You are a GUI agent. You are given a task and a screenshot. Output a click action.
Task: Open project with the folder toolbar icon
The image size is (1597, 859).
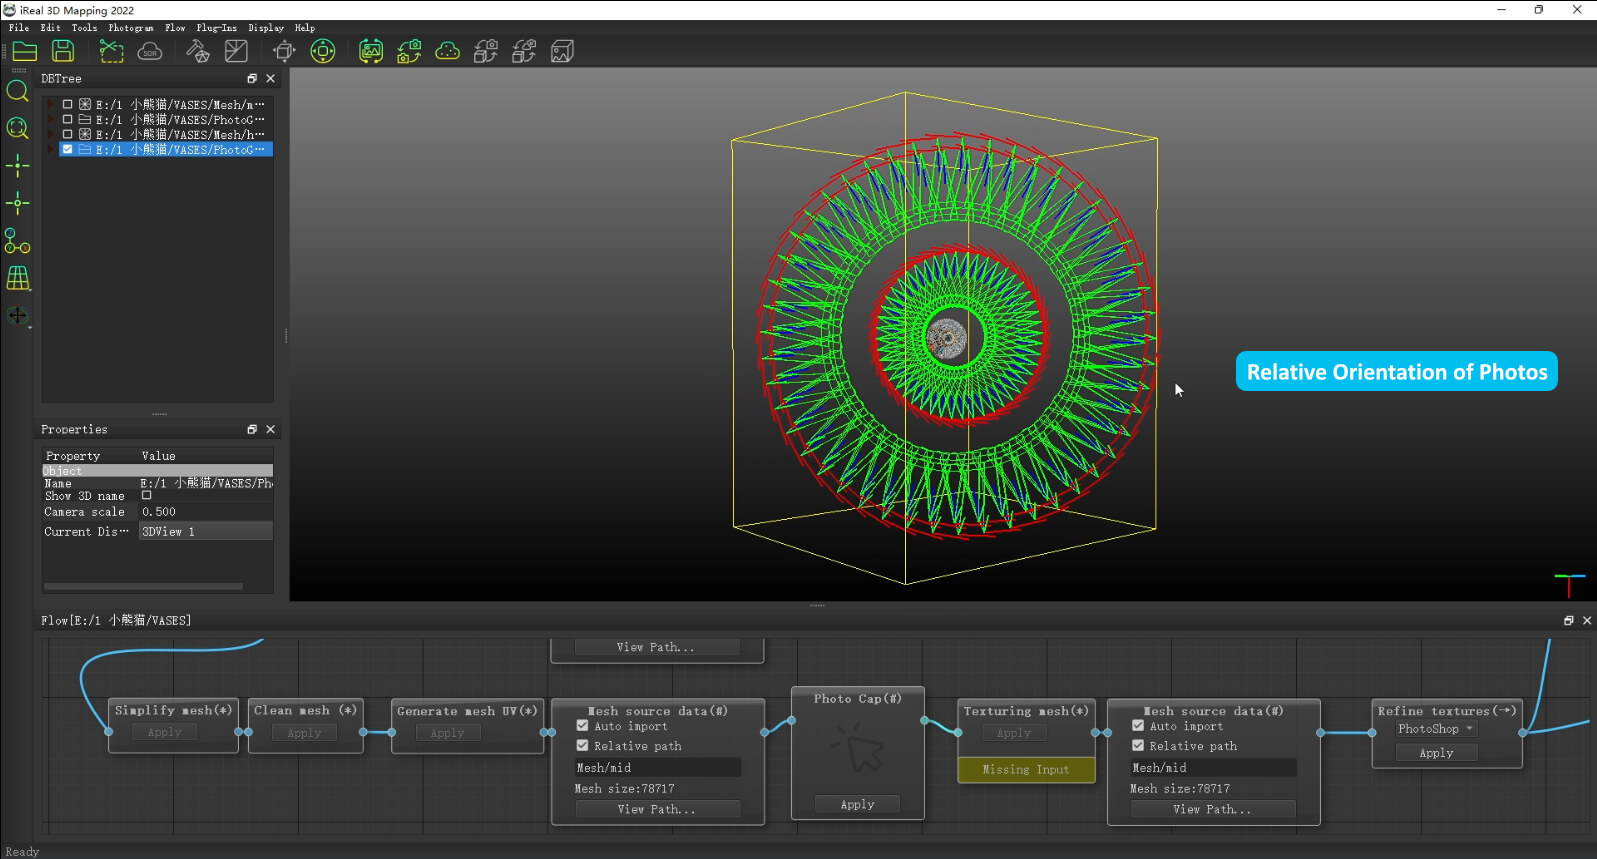[25, 51]
